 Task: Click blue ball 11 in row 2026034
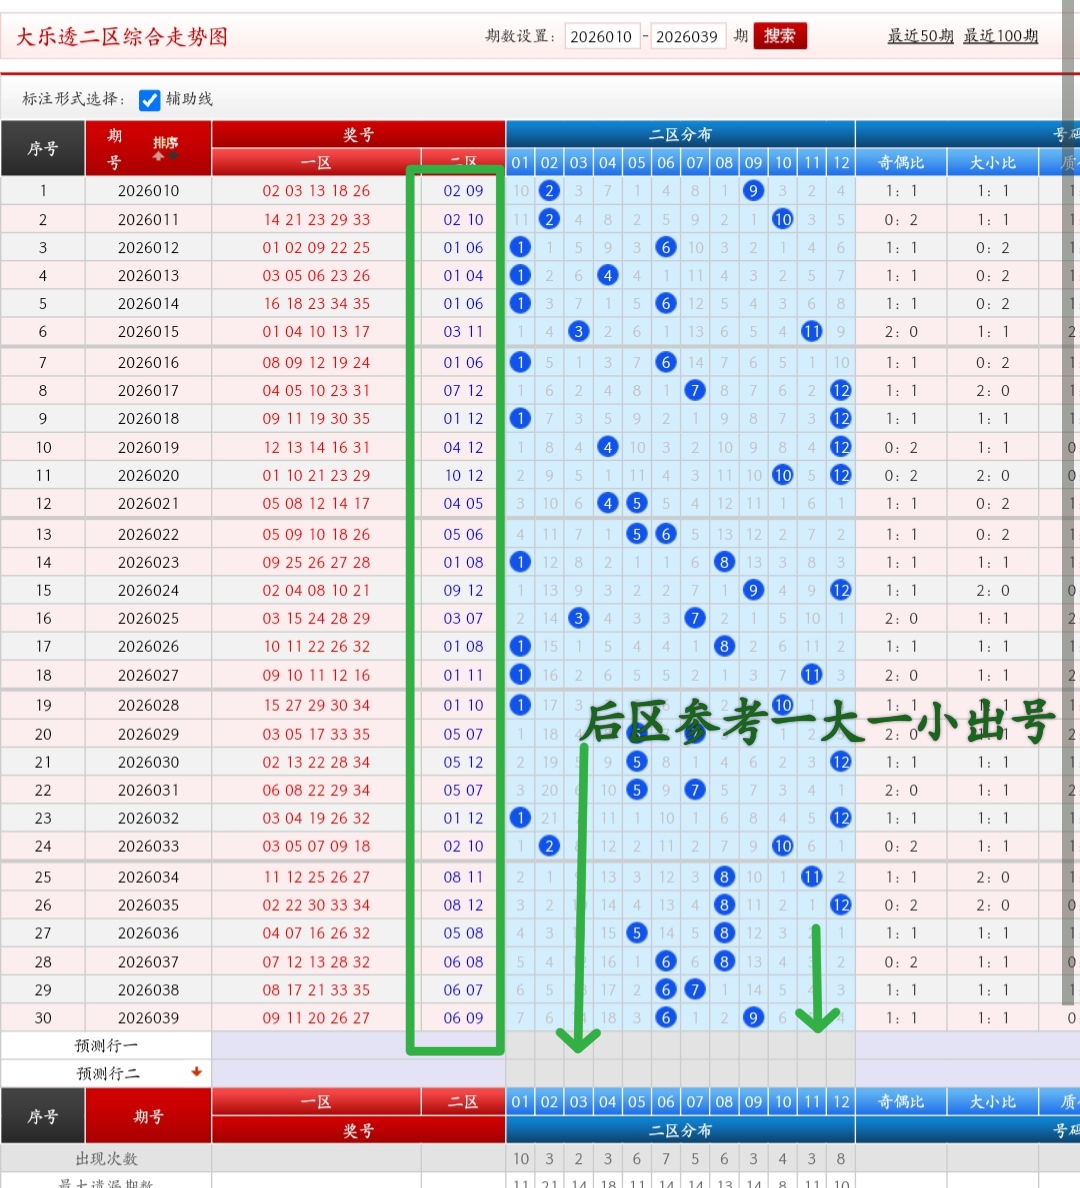811,877
